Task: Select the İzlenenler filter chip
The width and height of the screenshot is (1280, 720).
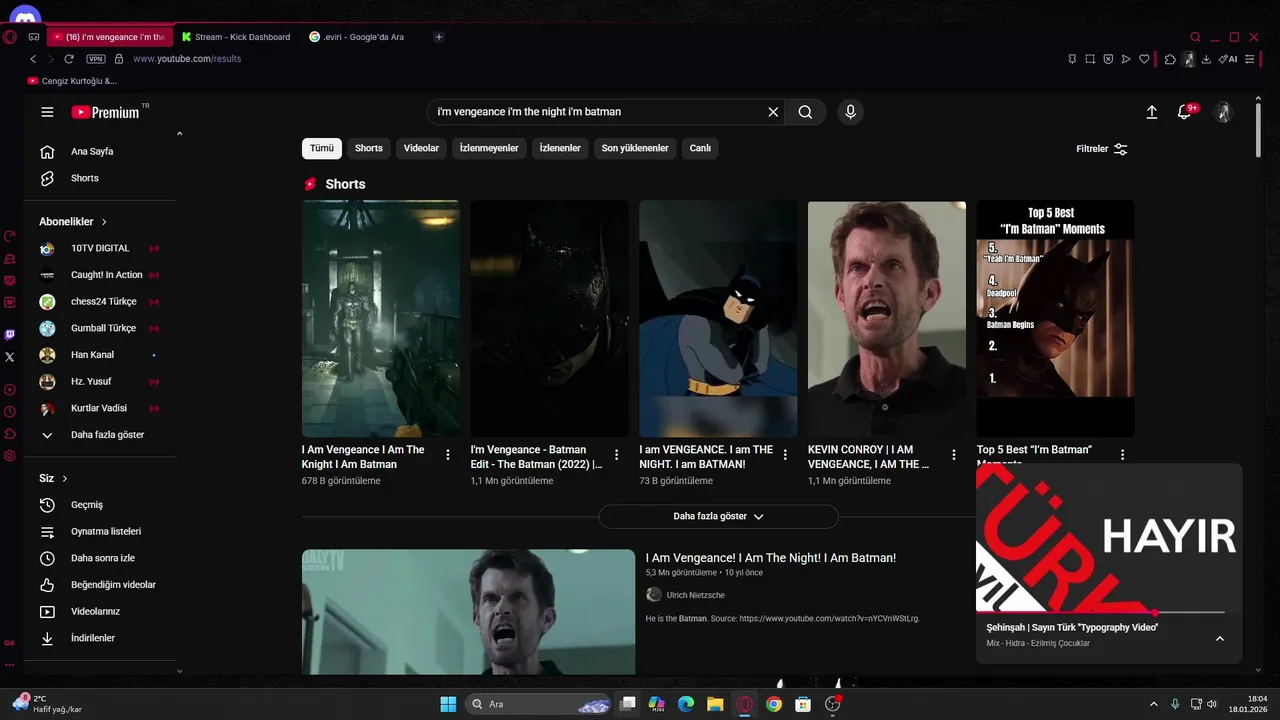Action: [x=560, y=148]
